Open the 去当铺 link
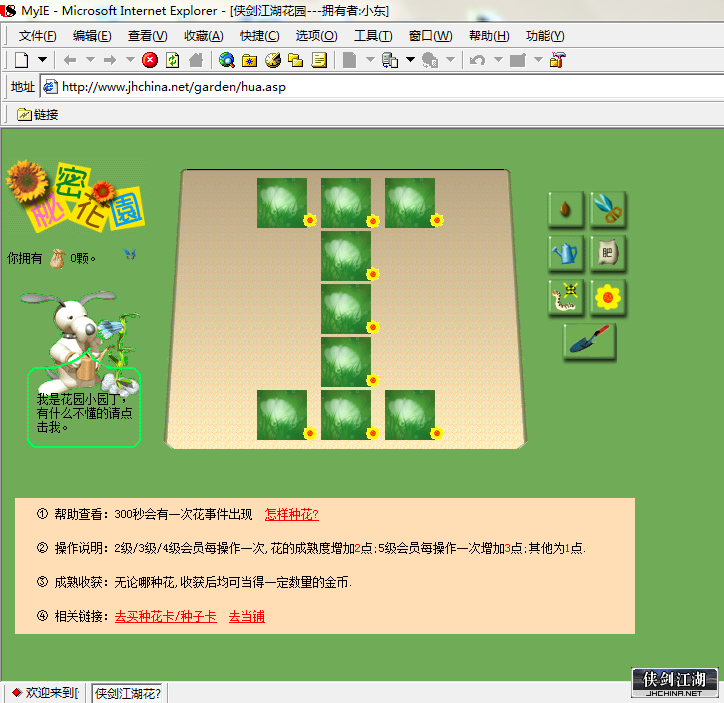 click(x=247, y=617)
